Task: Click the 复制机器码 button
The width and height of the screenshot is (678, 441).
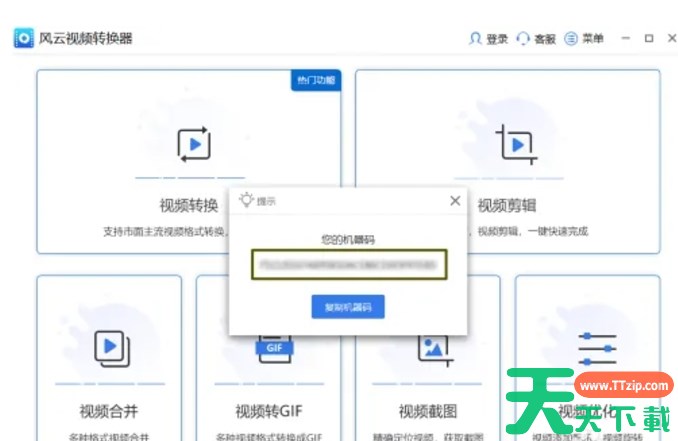Action: pyautogui.click(x=348, y=307)
